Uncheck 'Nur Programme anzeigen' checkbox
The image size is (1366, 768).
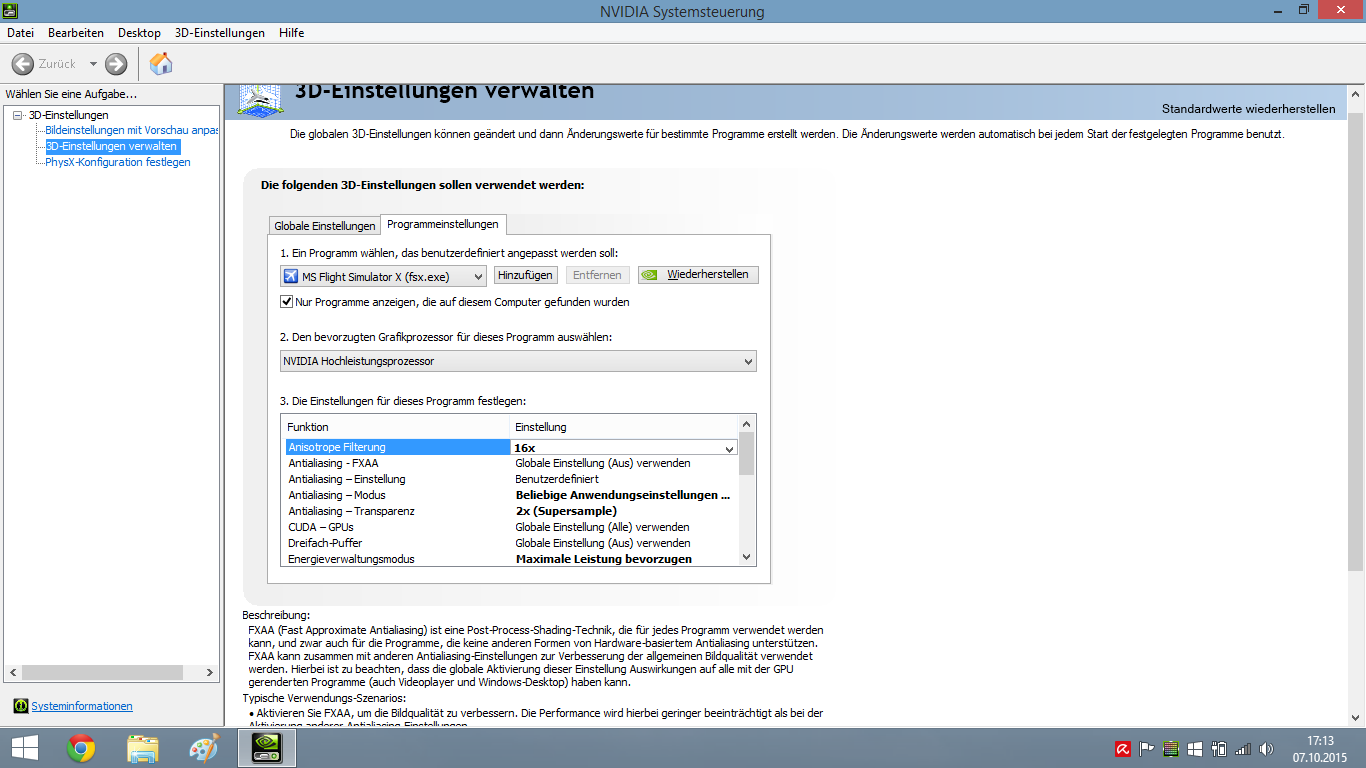[x=287, y=302]
